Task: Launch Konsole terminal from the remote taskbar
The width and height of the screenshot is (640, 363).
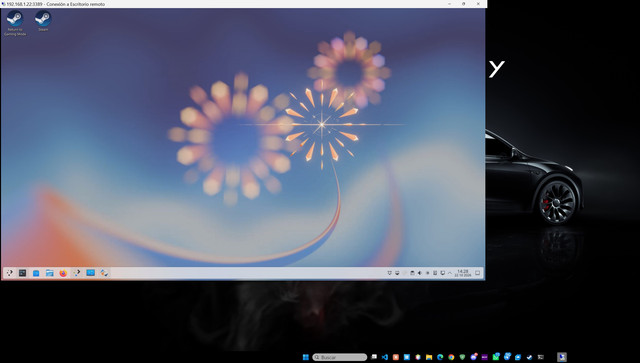Action: click(22, 273)
